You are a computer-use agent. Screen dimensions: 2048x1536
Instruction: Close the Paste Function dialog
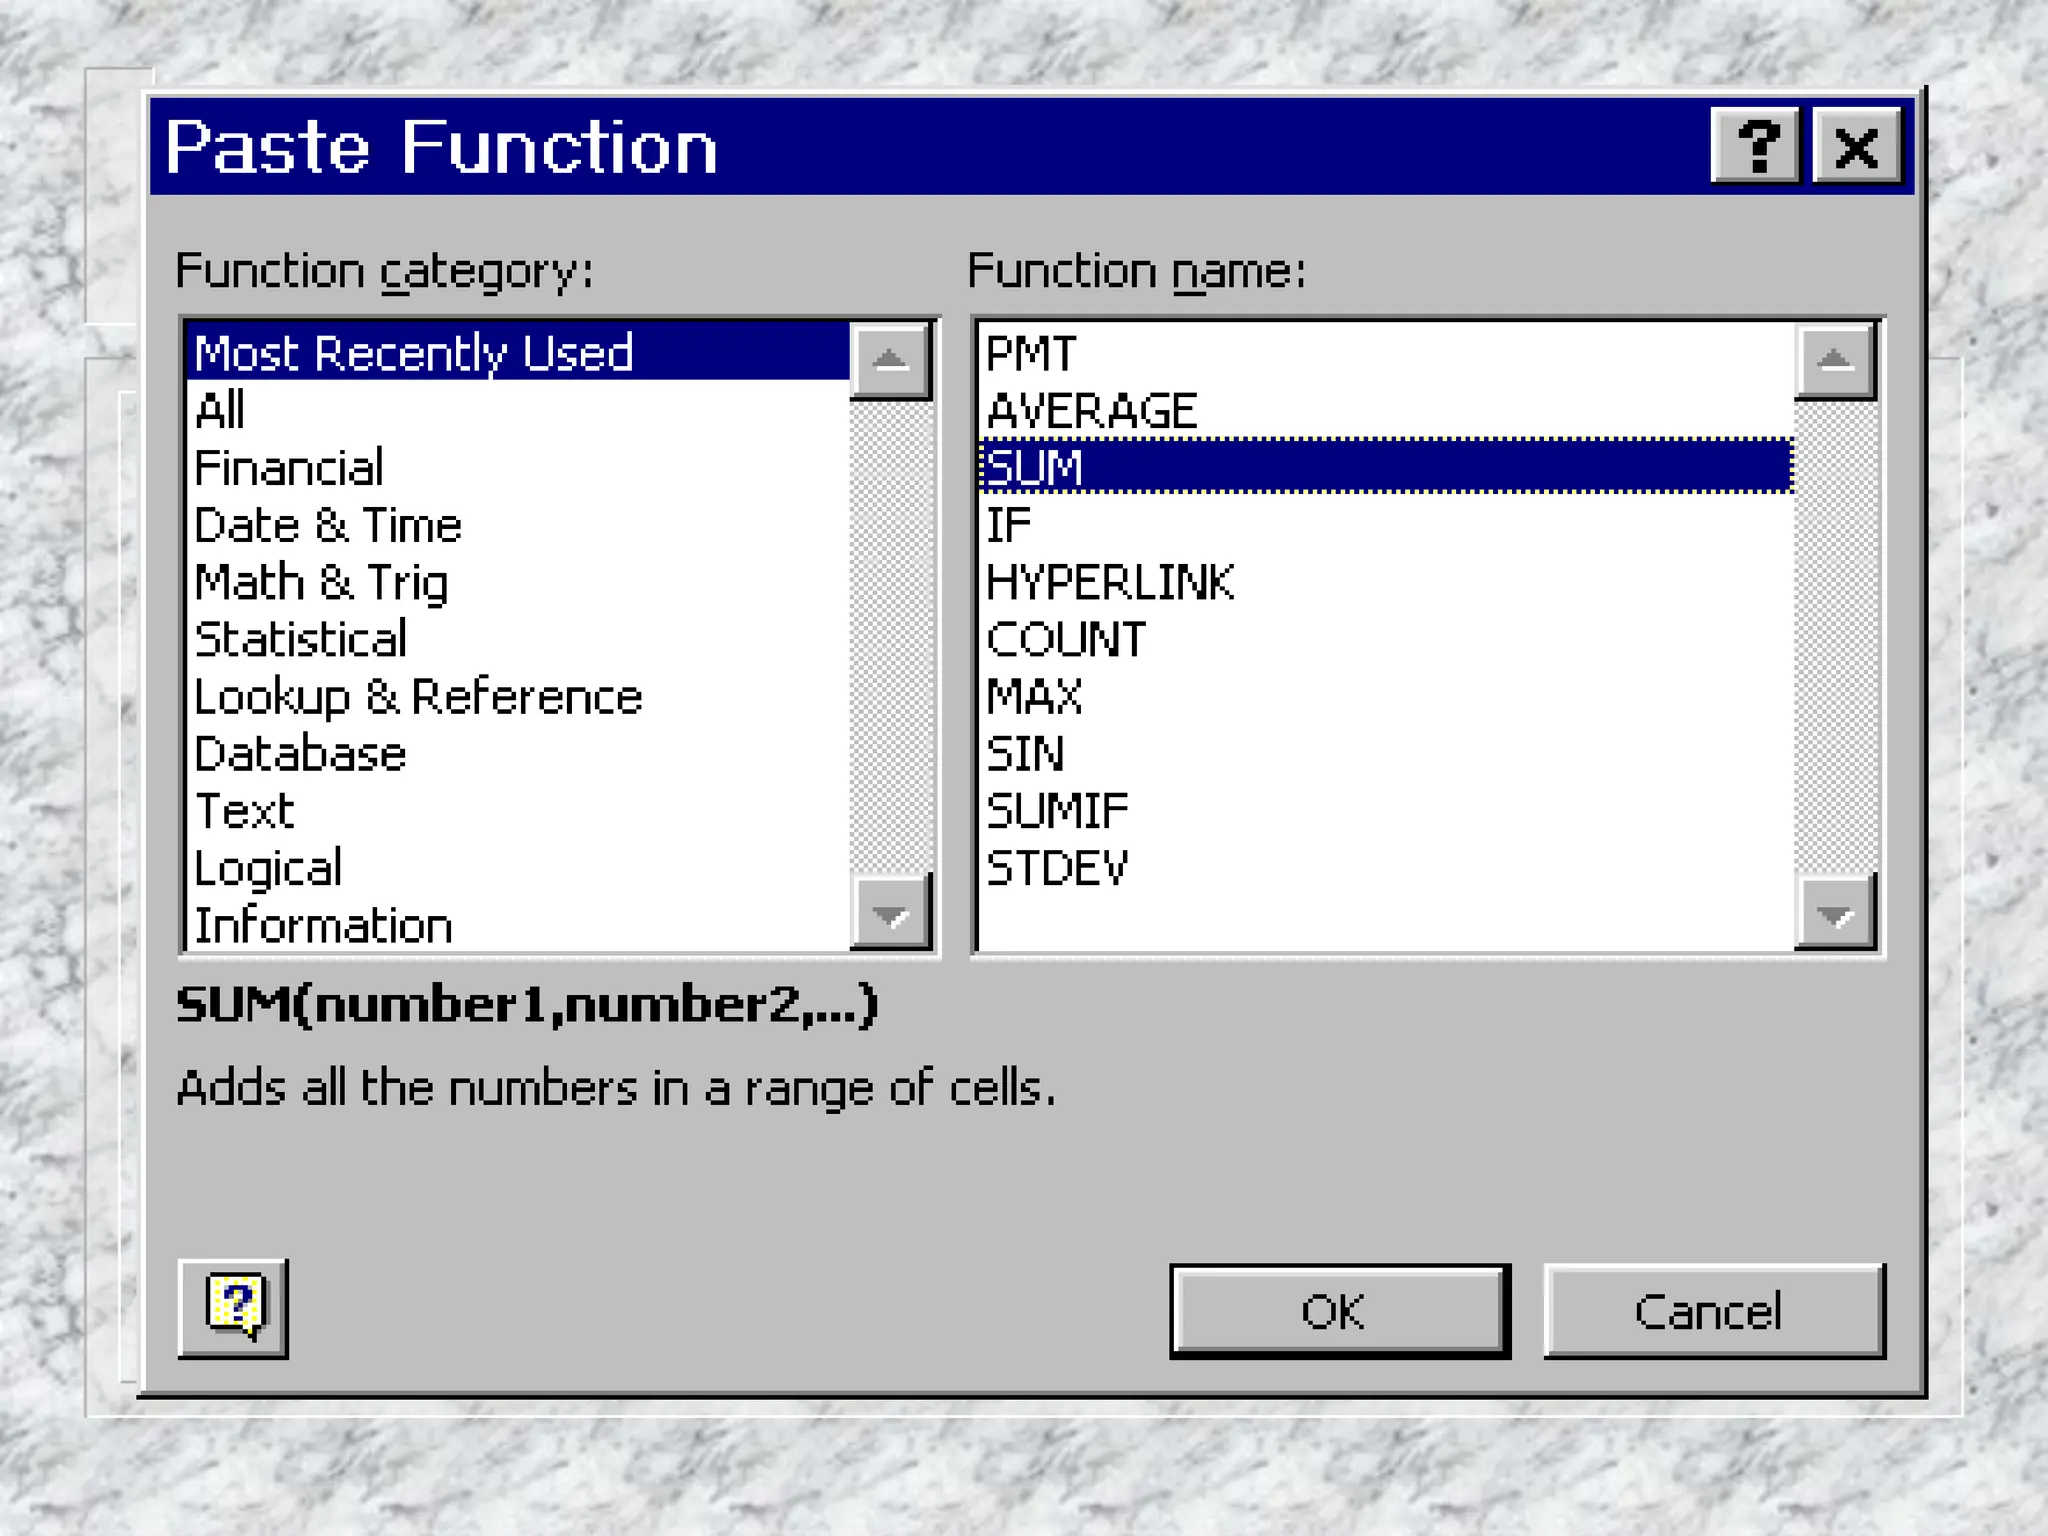[x=1857, y=147]
